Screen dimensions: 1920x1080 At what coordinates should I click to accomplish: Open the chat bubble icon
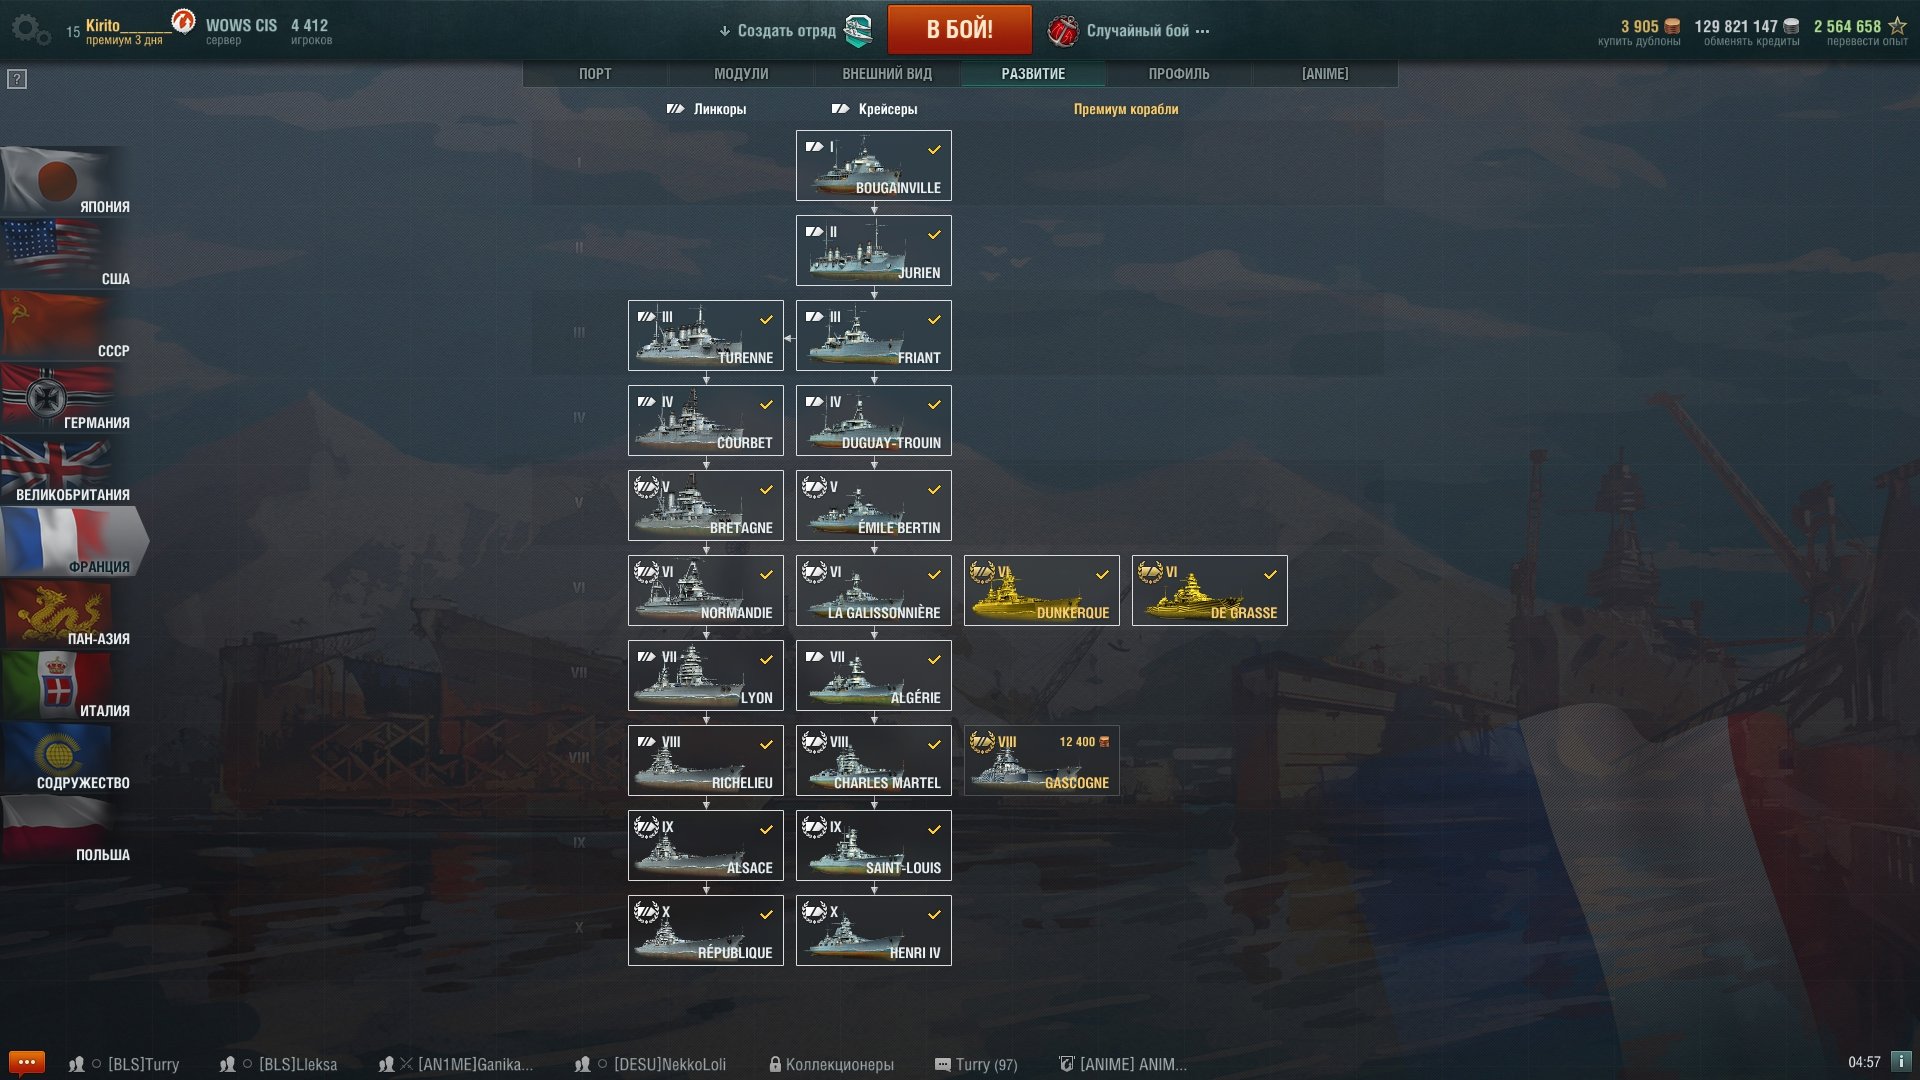pos(27,1062)
